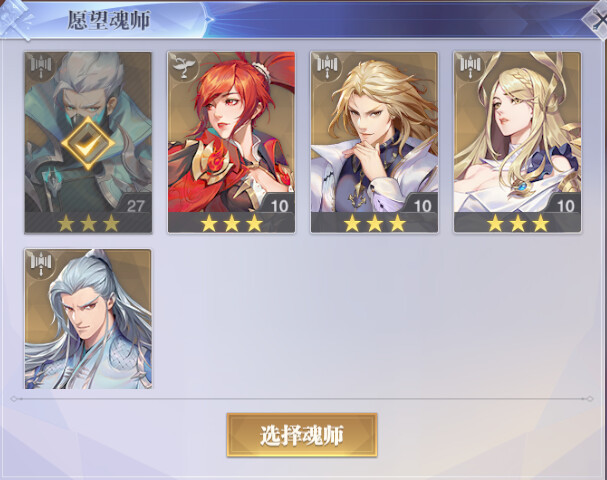Choose the blonde woman with braided hair

[517, 142]
